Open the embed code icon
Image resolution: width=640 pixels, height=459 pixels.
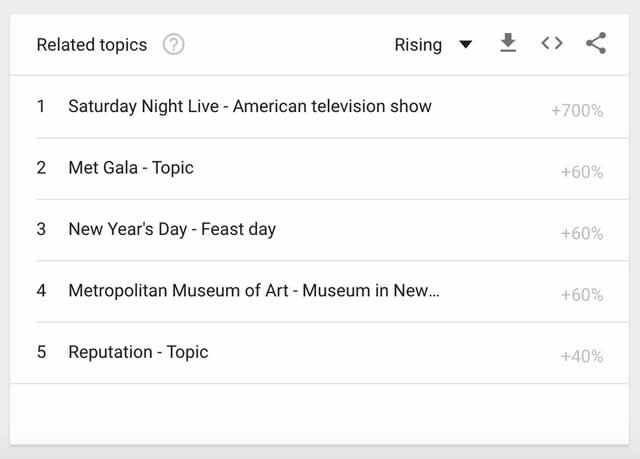[x=552, y=43]
